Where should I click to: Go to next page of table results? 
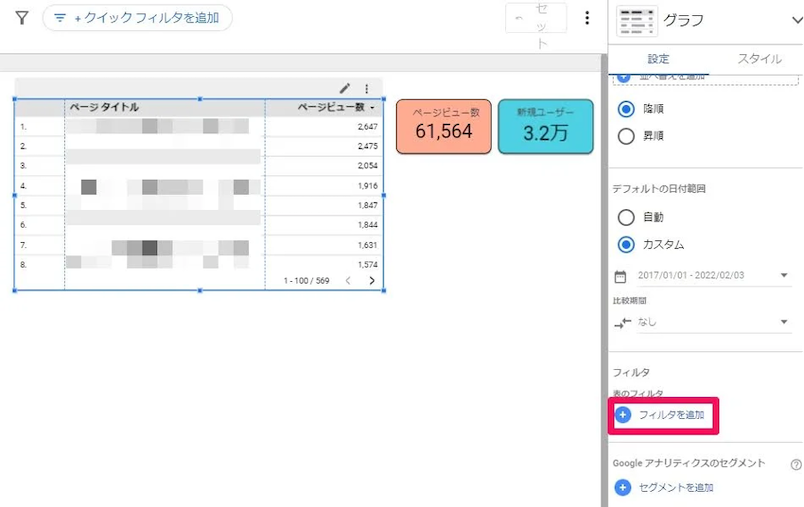(372, 281)
